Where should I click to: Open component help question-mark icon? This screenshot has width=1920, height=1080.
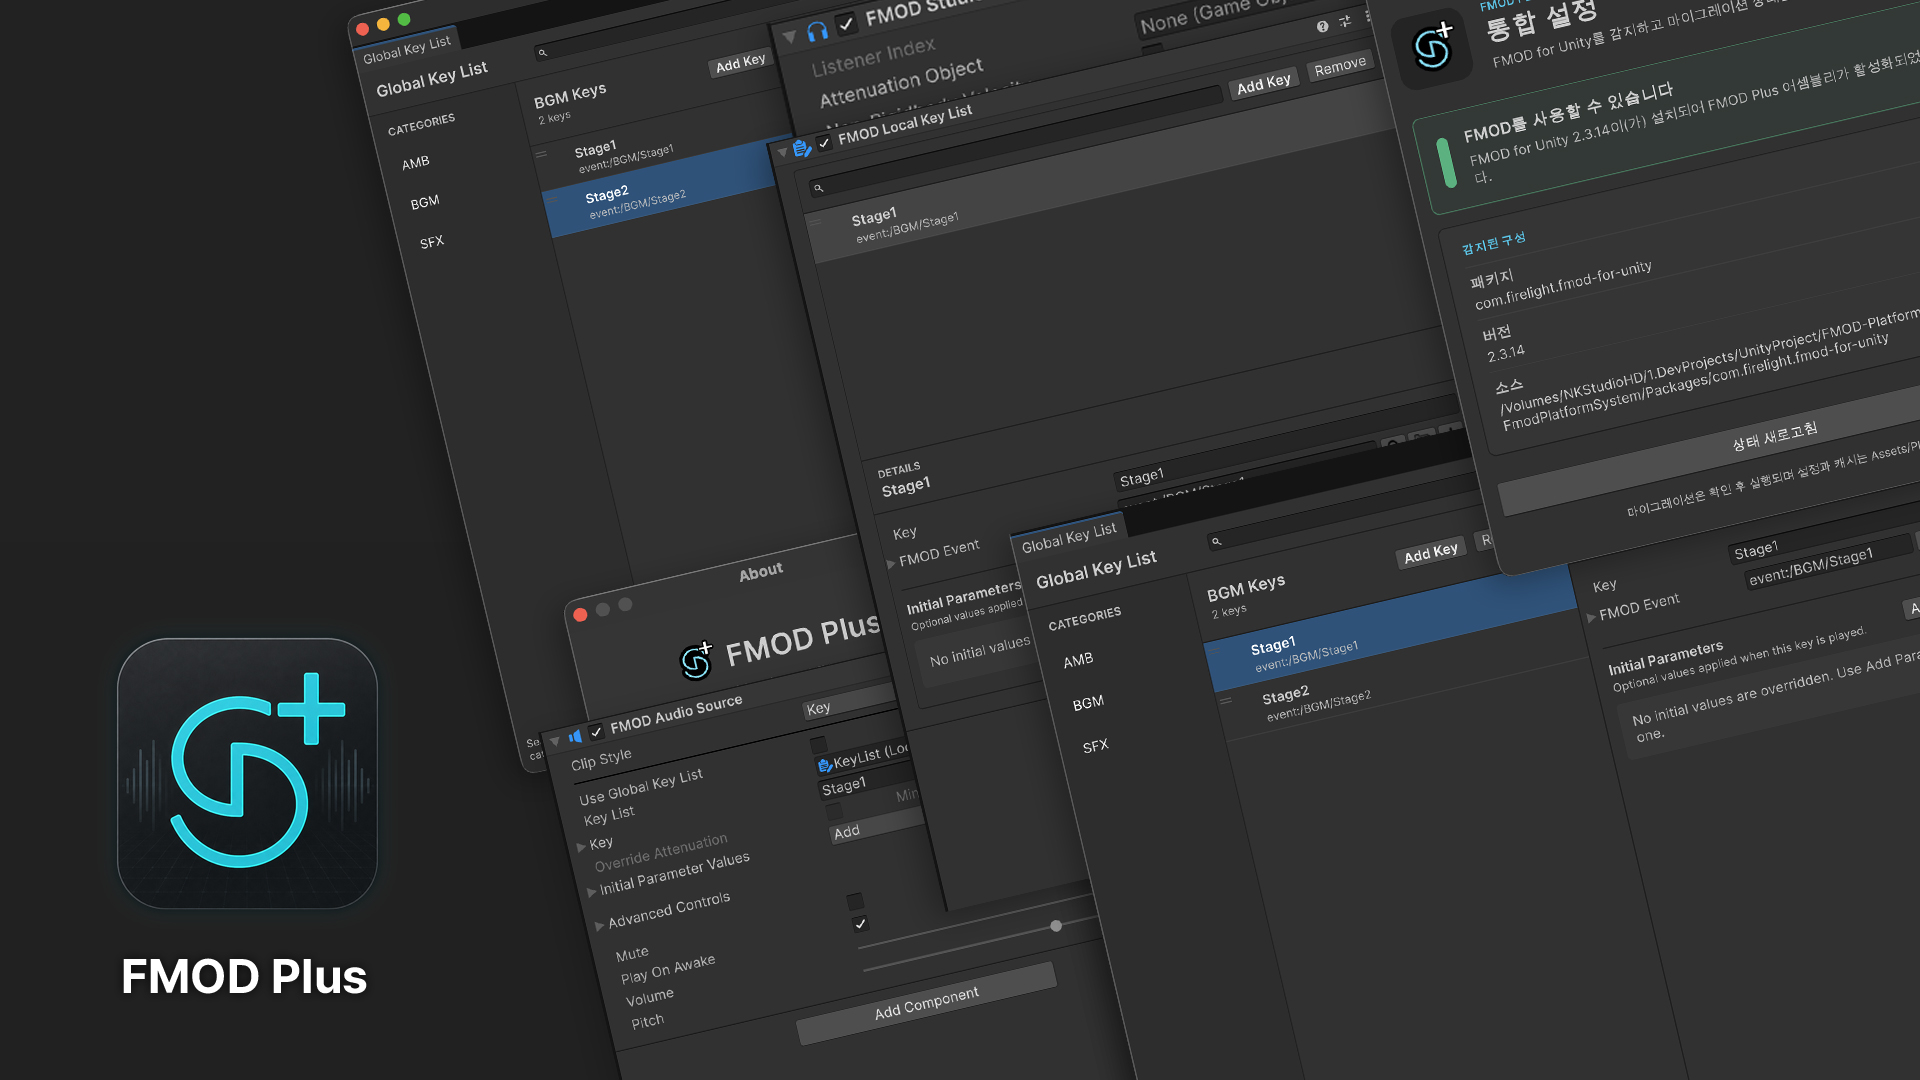[1322, 27]
